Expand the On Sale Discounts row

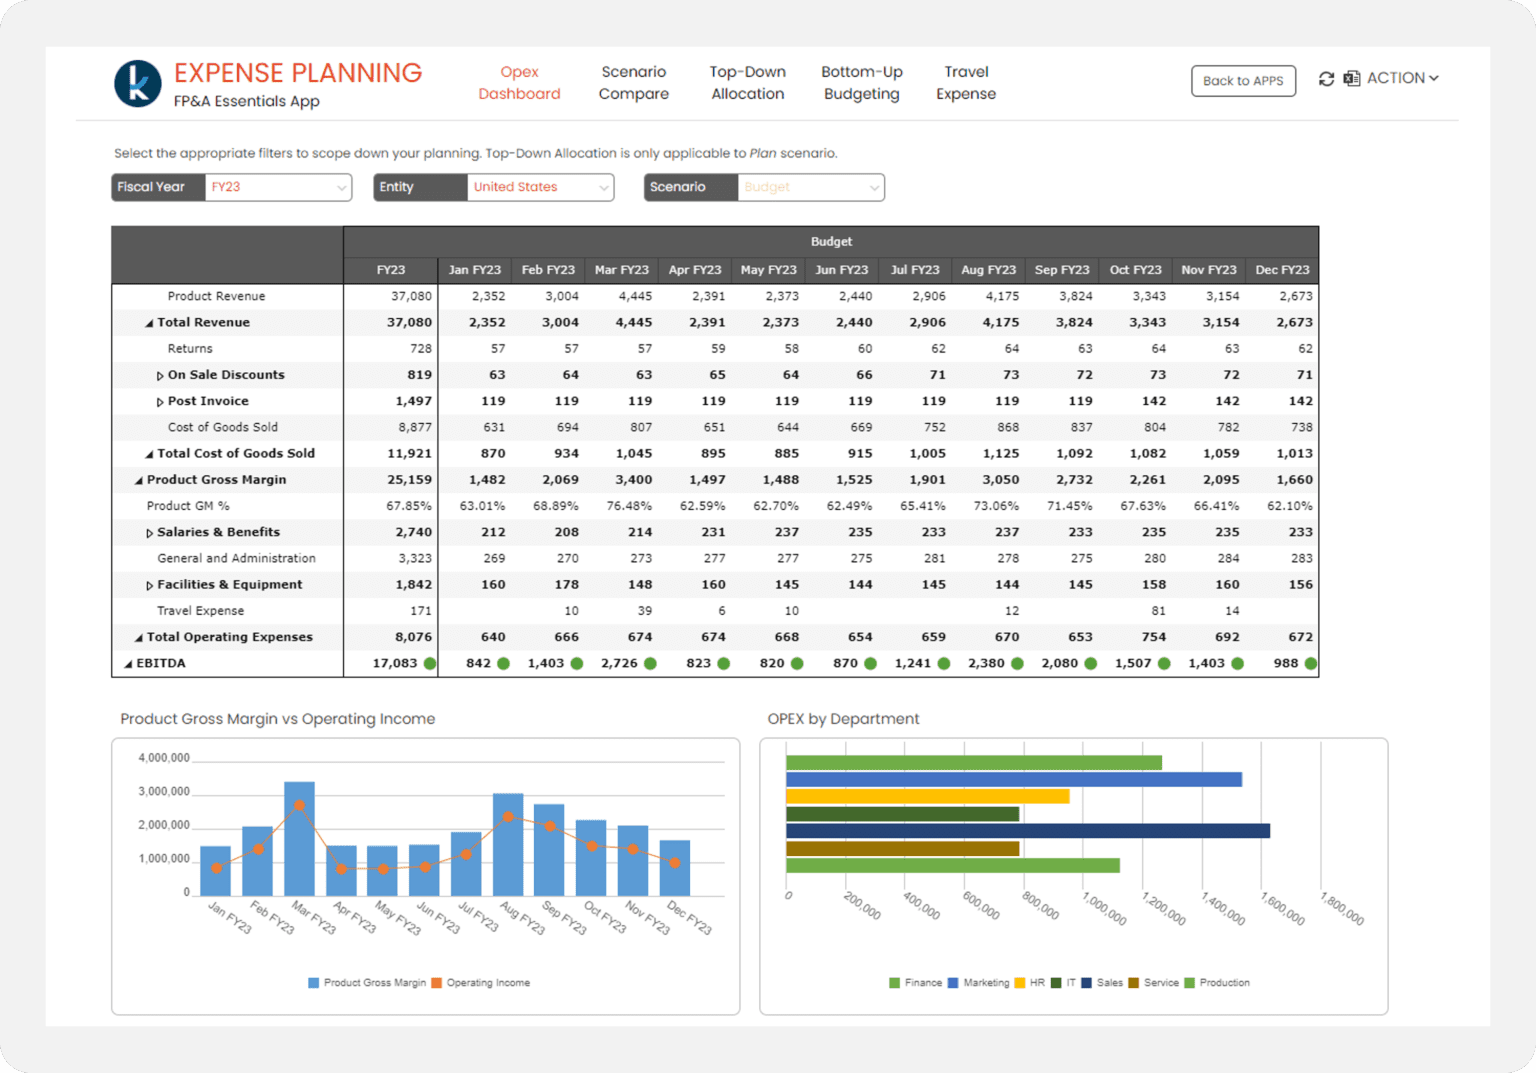[160, 374]
